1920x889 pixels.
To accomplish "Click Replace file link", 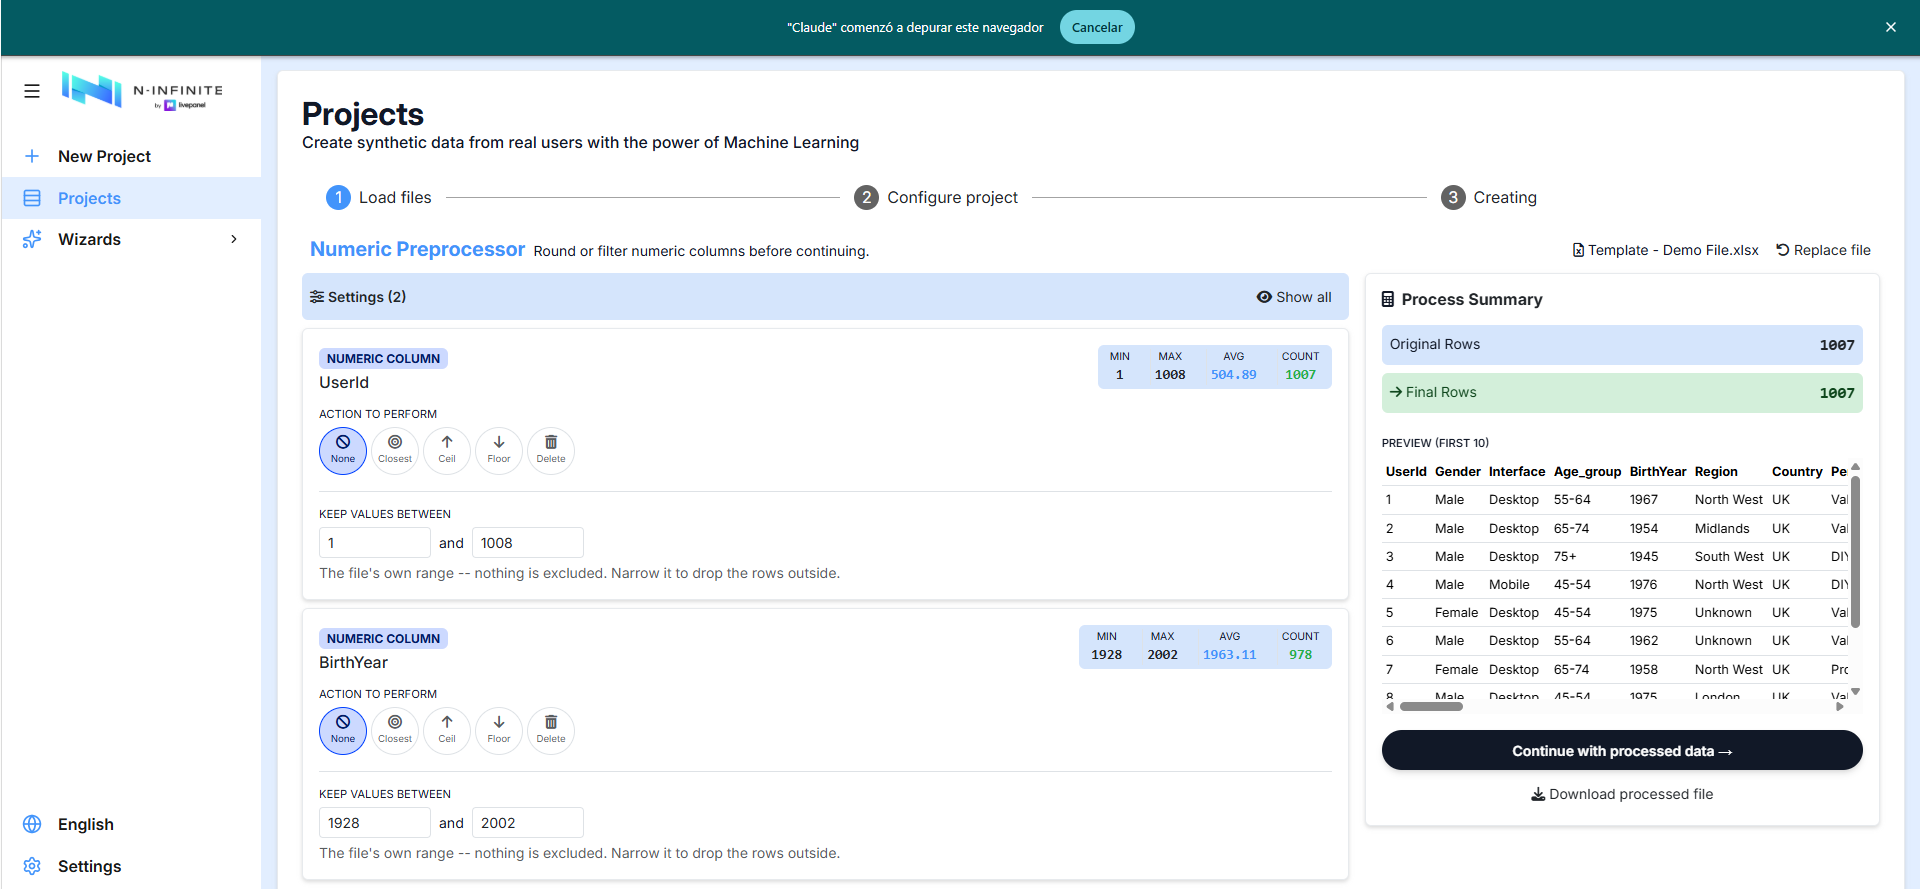I will [x=1823, y=250].
